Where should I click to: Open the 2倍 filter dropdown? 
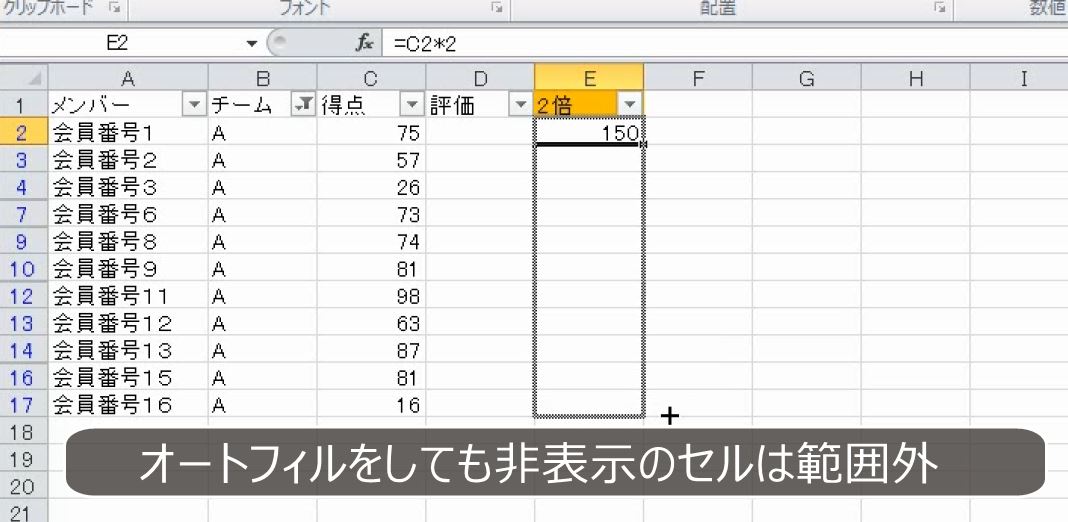click(629, 105)
